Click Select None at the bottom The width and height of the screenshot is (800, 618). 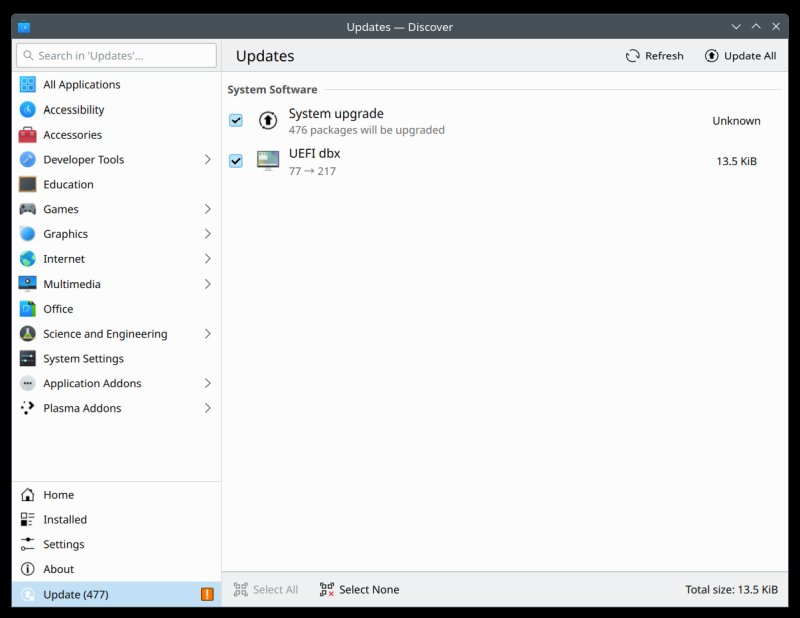[359, 590]
